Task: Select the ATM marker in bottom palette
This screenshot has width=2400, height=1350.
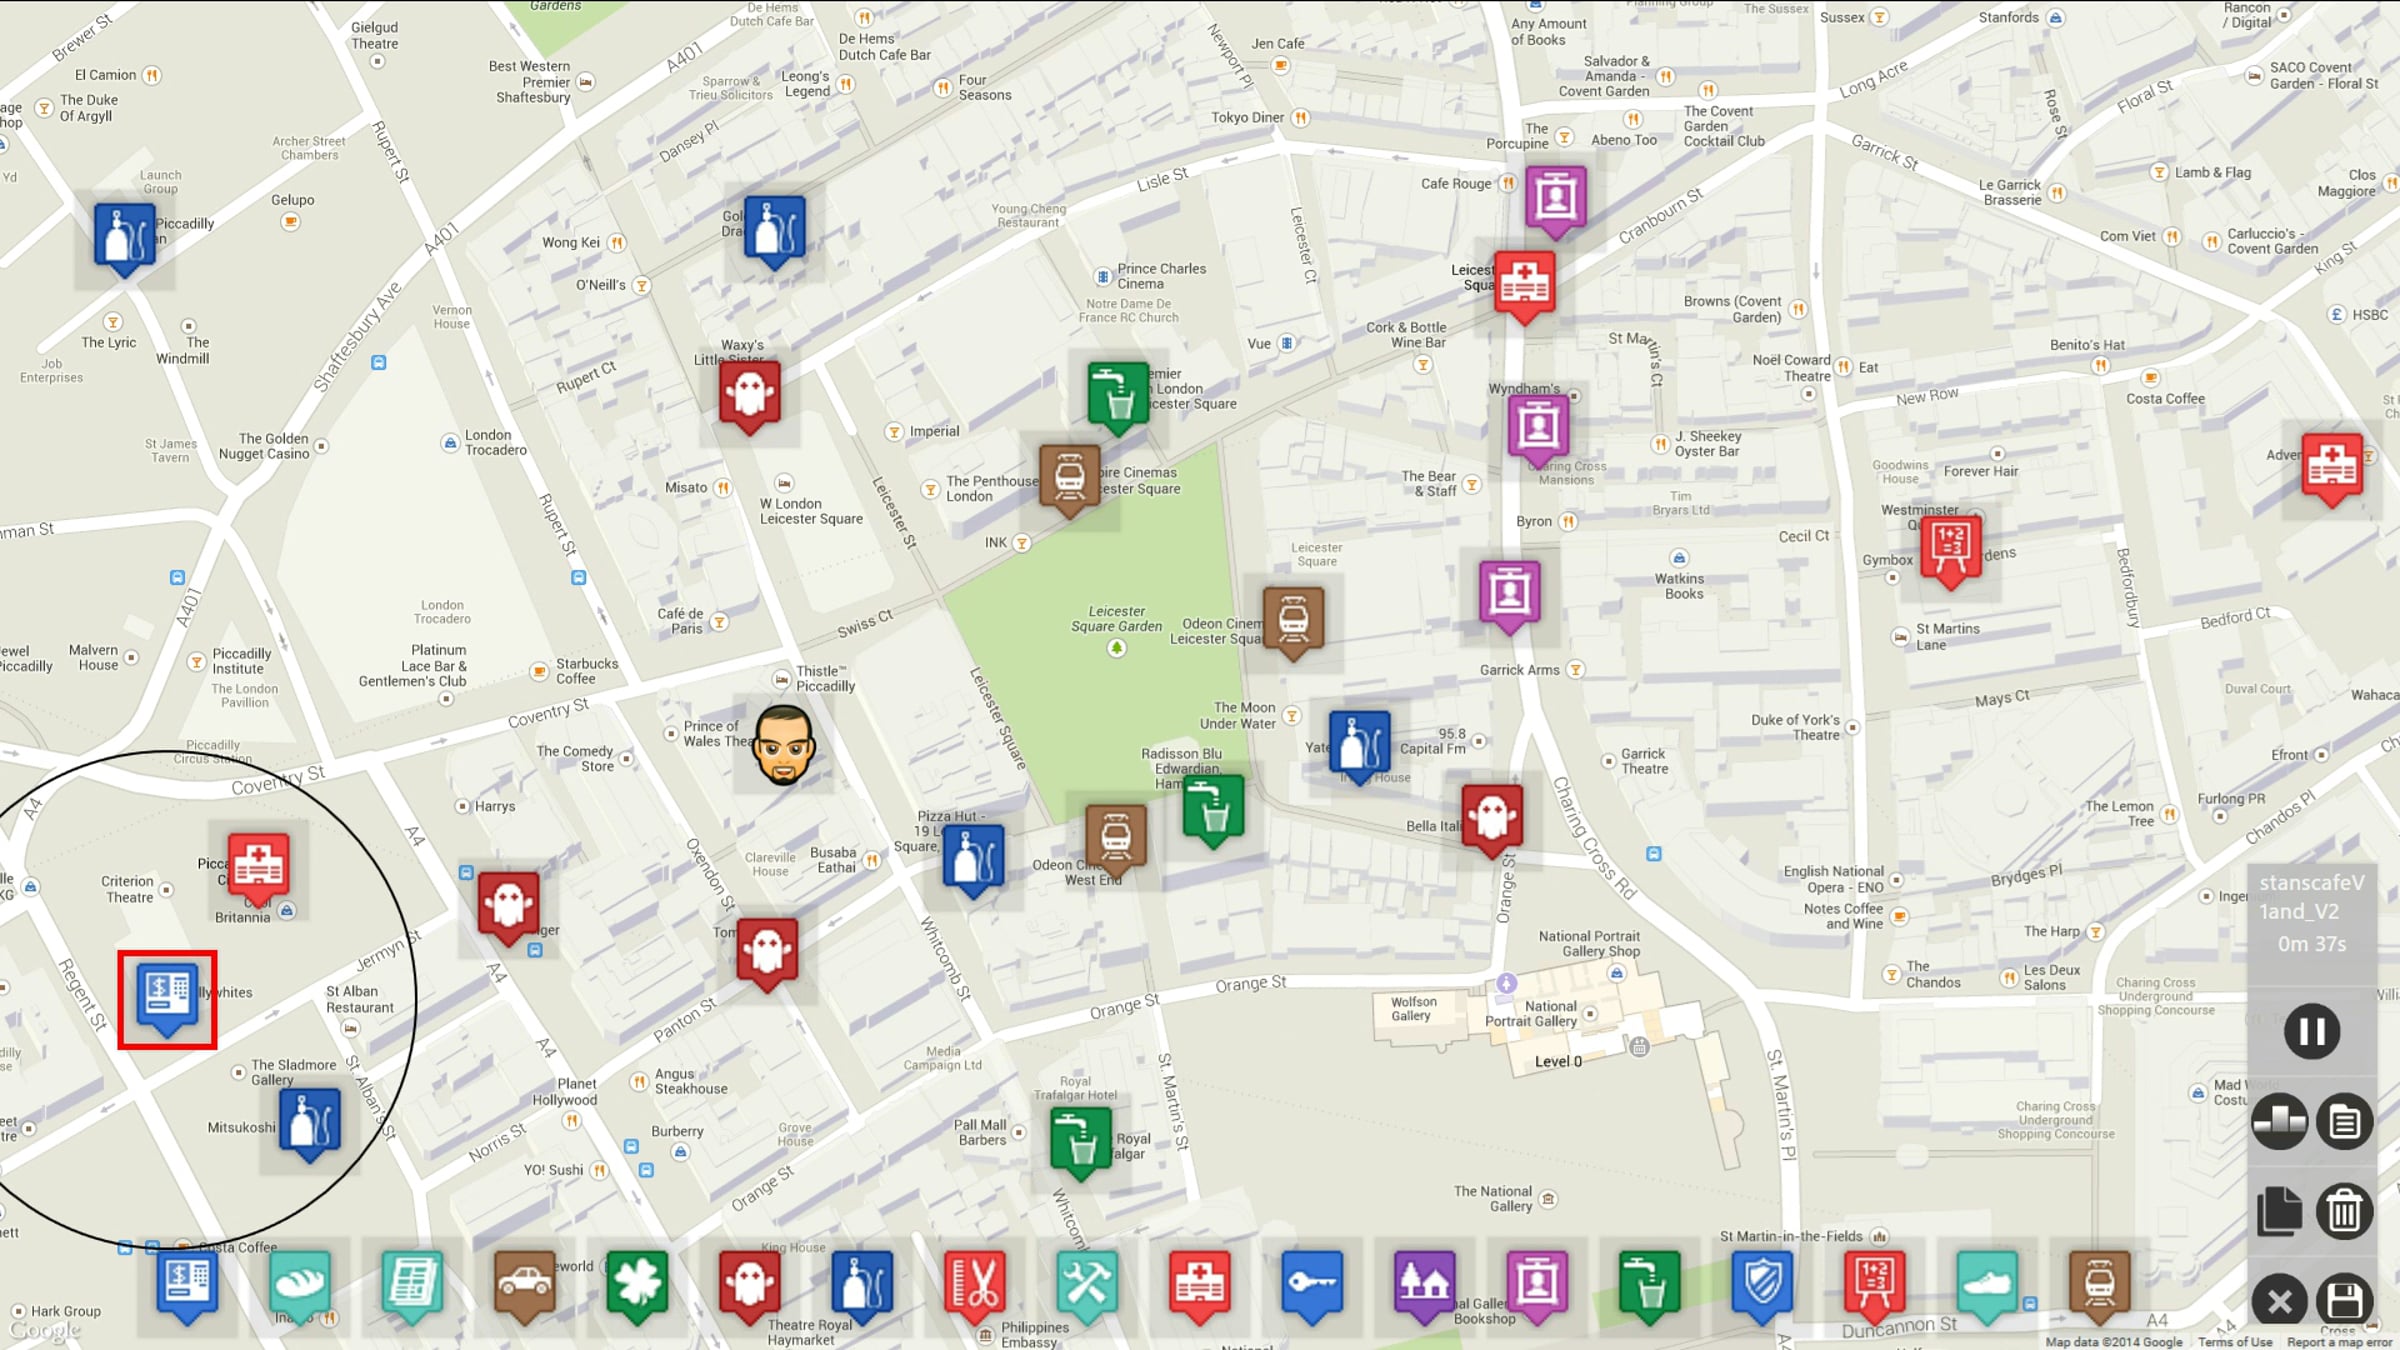Action: coord(187,1283)
